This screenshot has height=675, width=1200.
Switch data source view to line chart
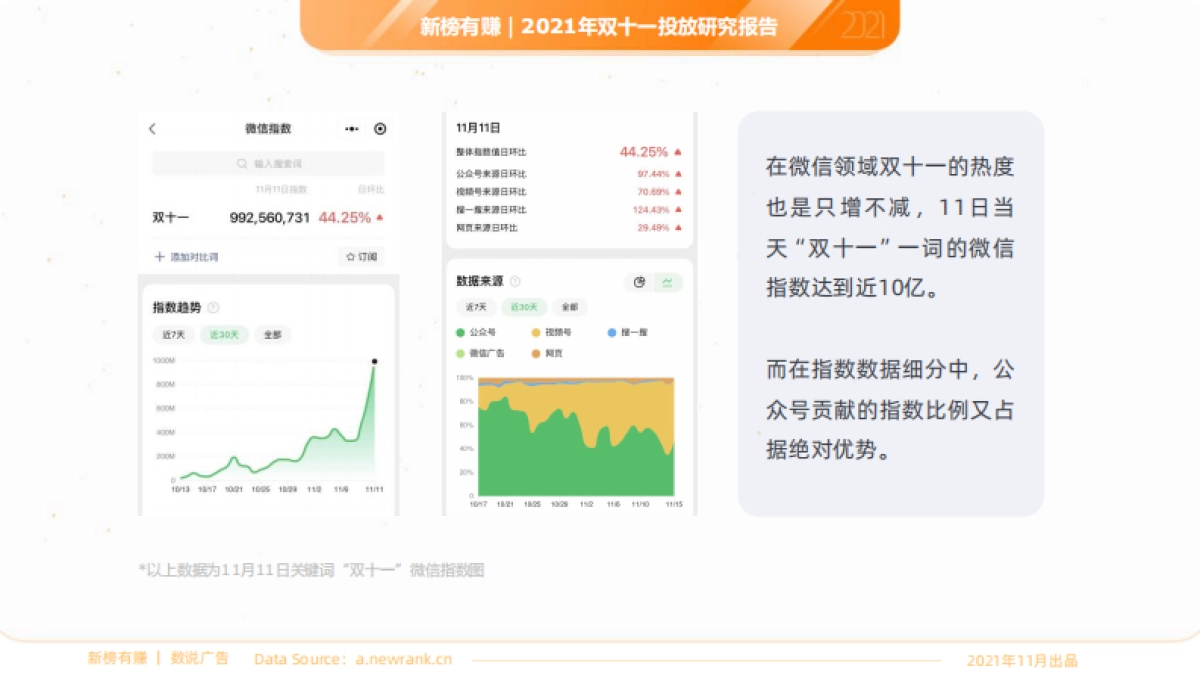click(667, 282)
